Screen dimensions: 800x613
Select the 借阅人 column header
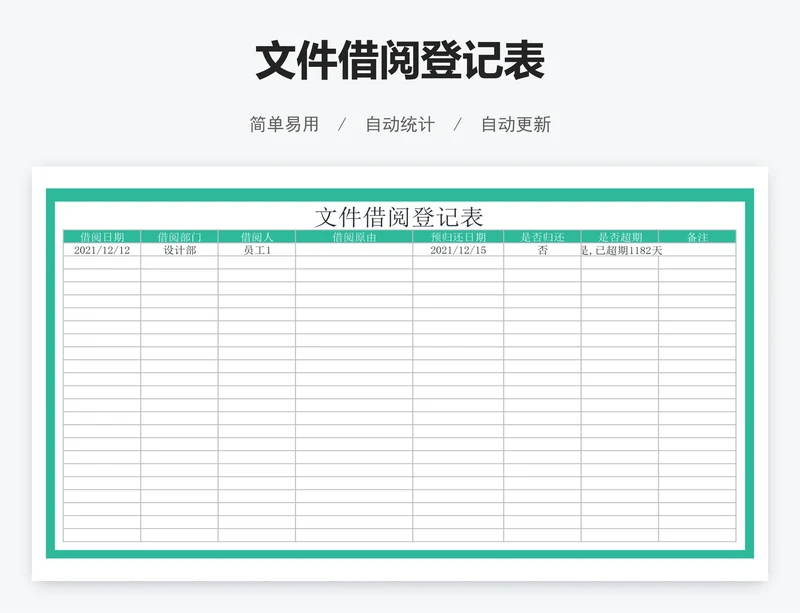[257, 237]
